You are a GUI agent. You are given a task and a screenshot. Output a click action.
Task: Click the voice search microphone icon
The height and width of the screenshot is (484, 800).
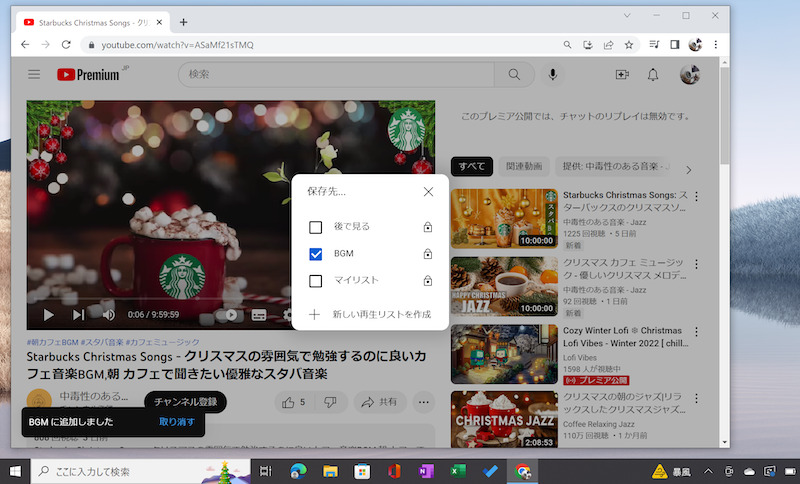point(553,75)
